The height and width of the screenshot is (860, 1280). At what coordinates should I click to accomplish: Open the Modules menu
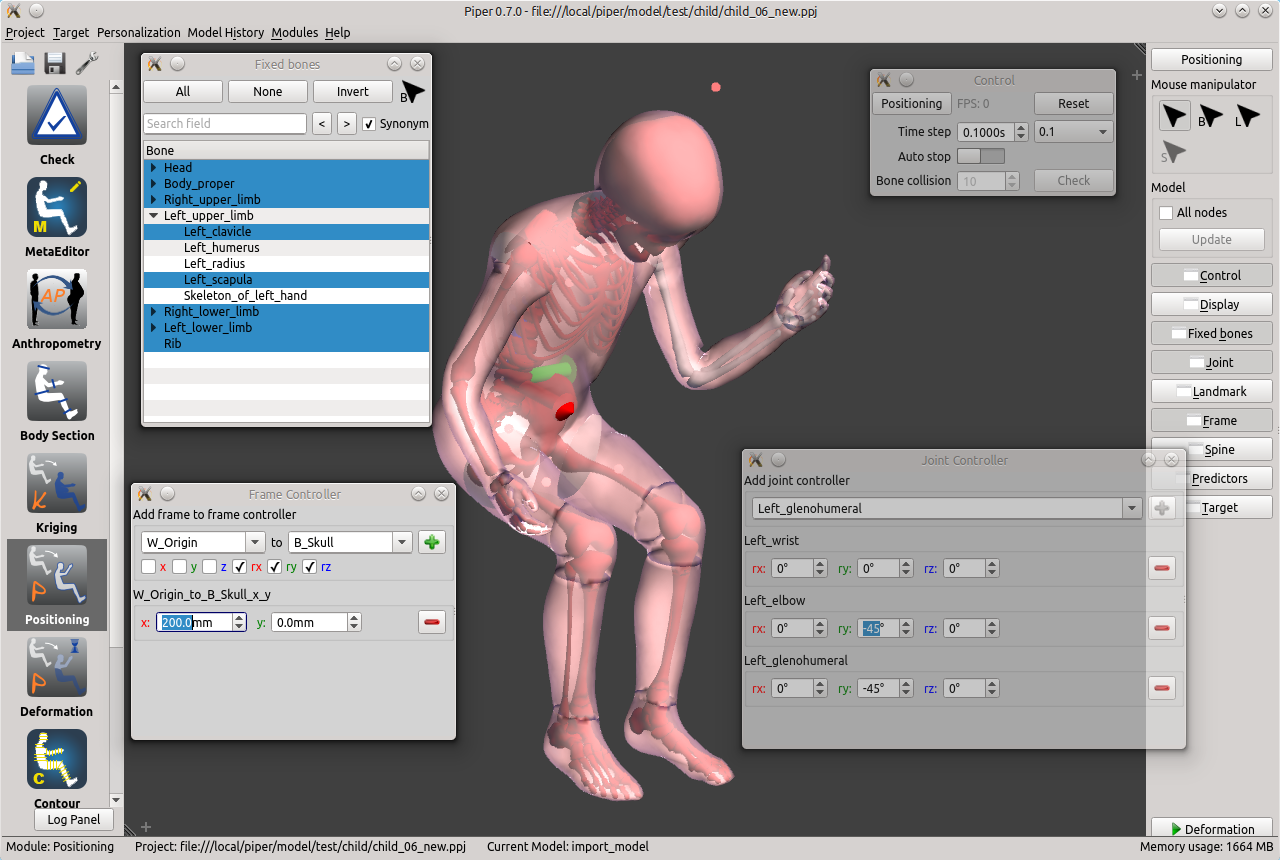pyautogui.click(x=294, y=32)
